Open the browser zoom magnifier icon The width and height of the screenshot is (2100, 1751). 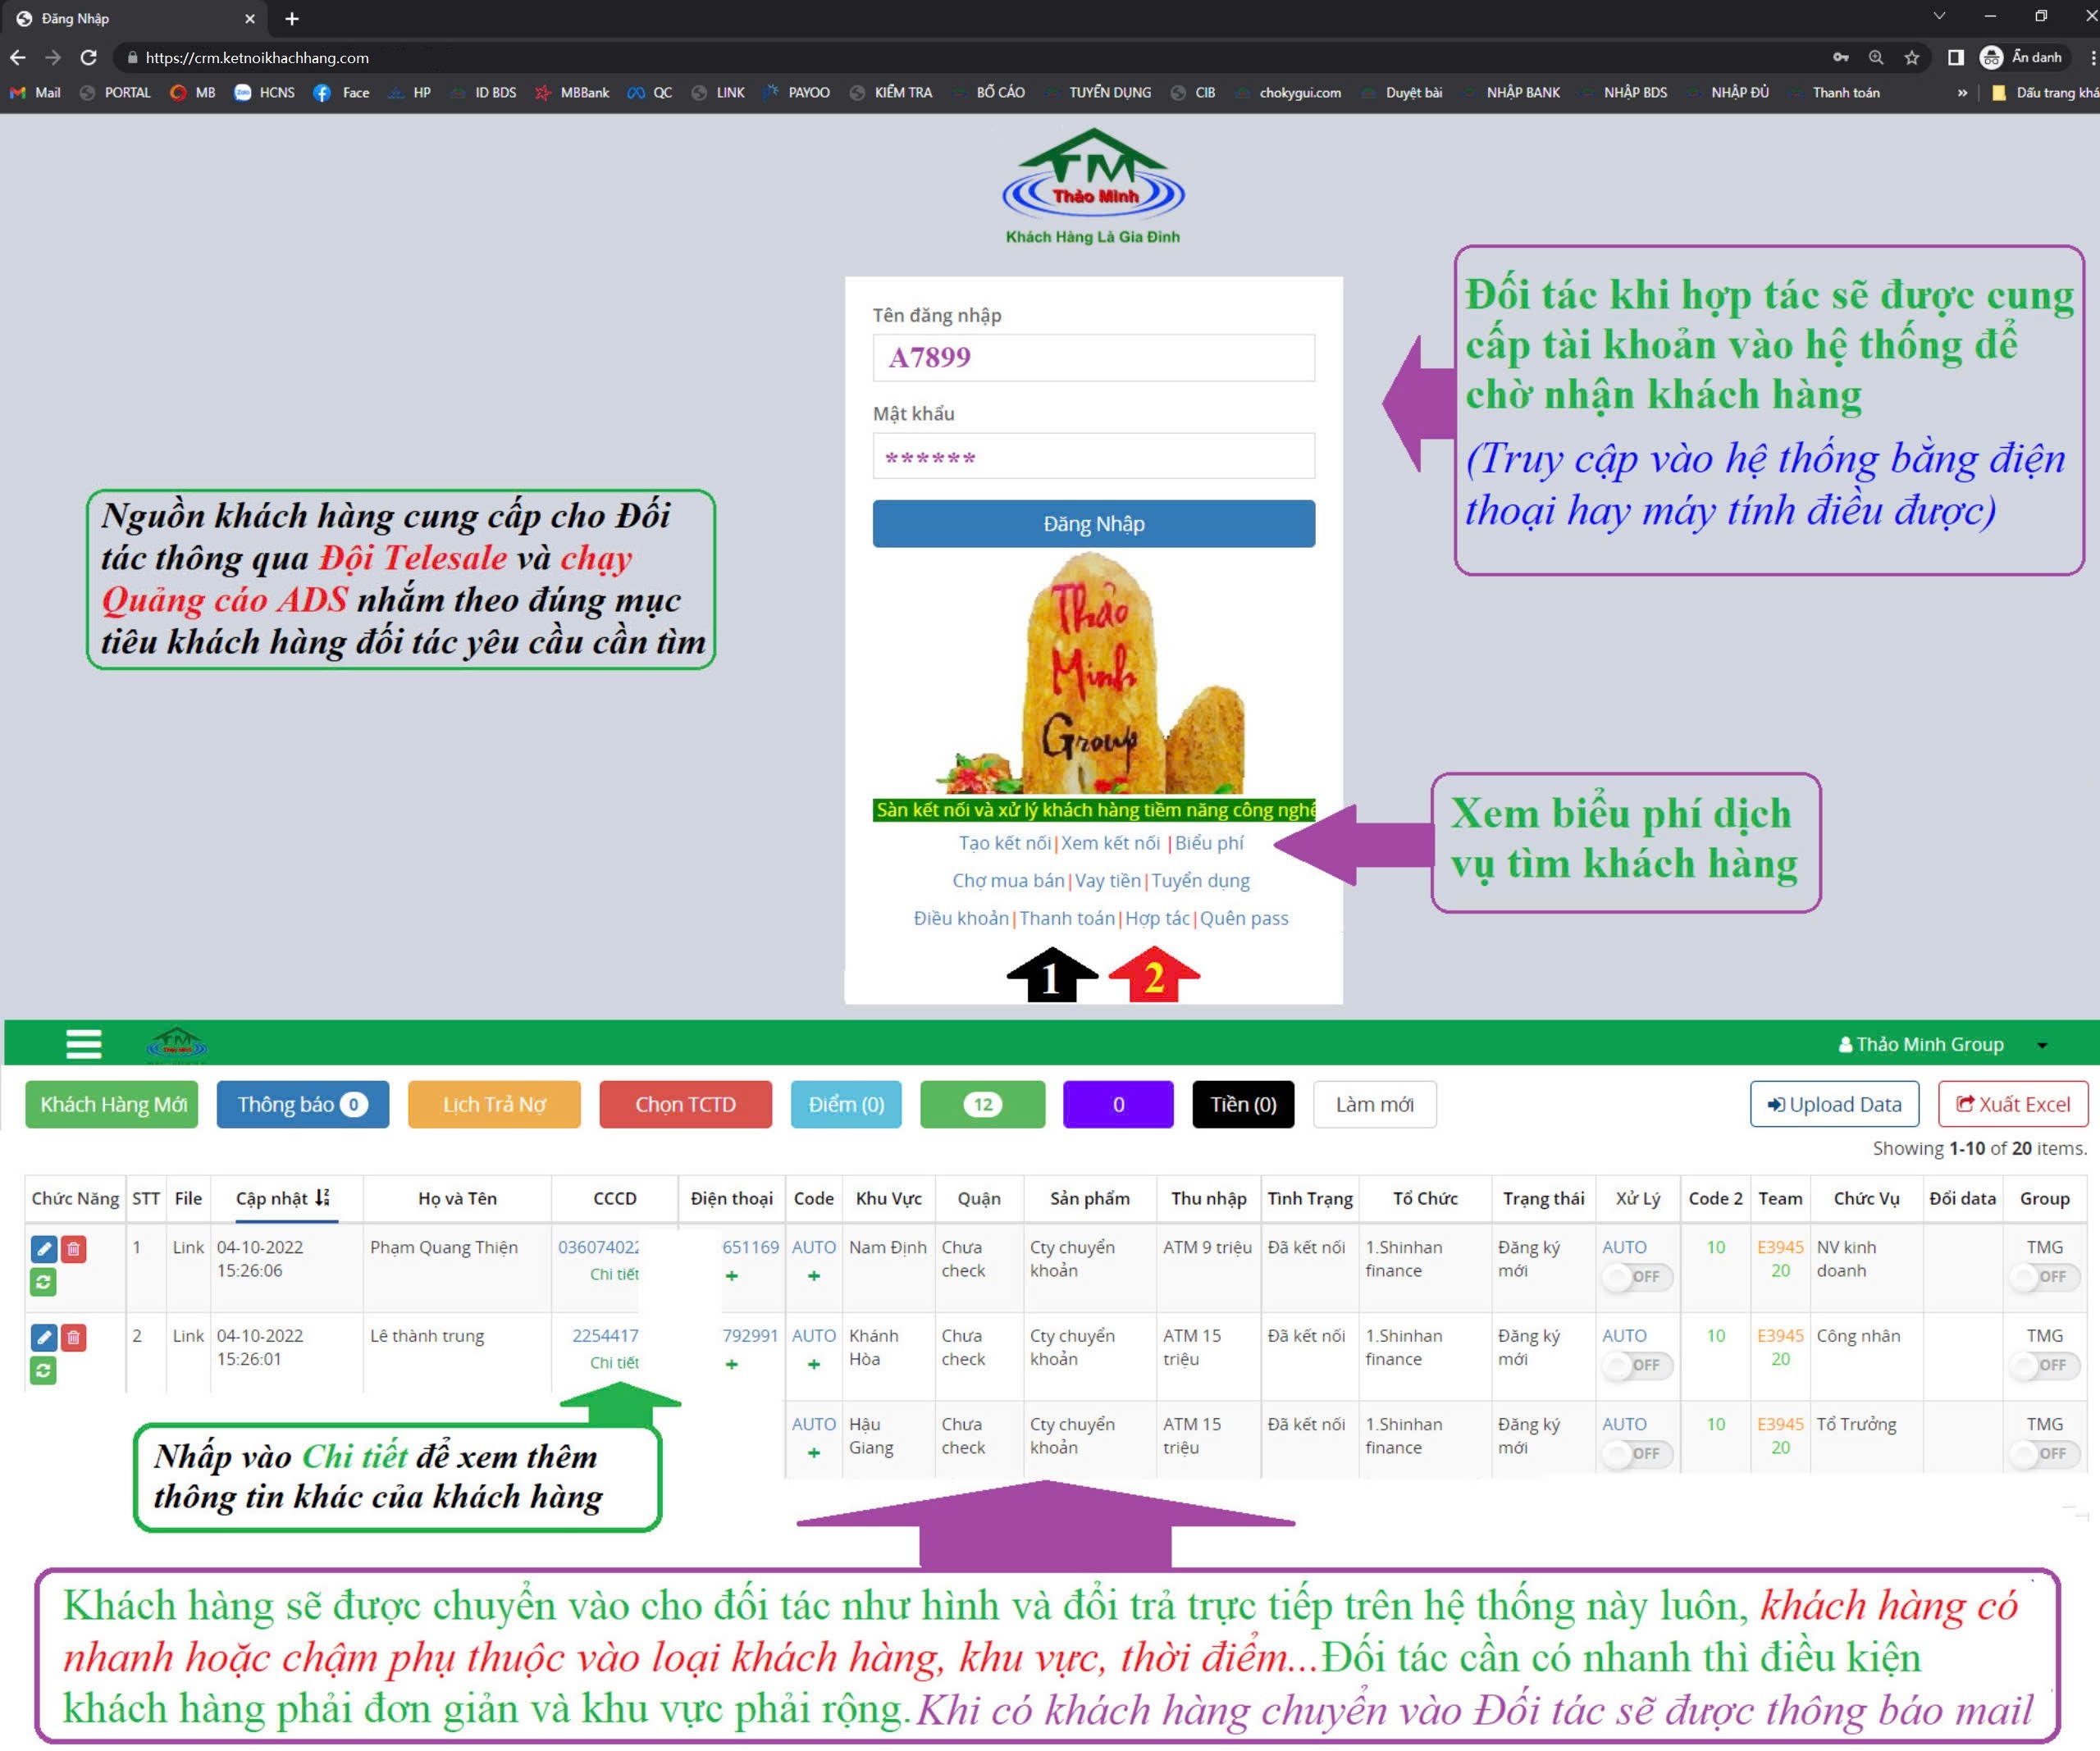[x=1876, y=57]
